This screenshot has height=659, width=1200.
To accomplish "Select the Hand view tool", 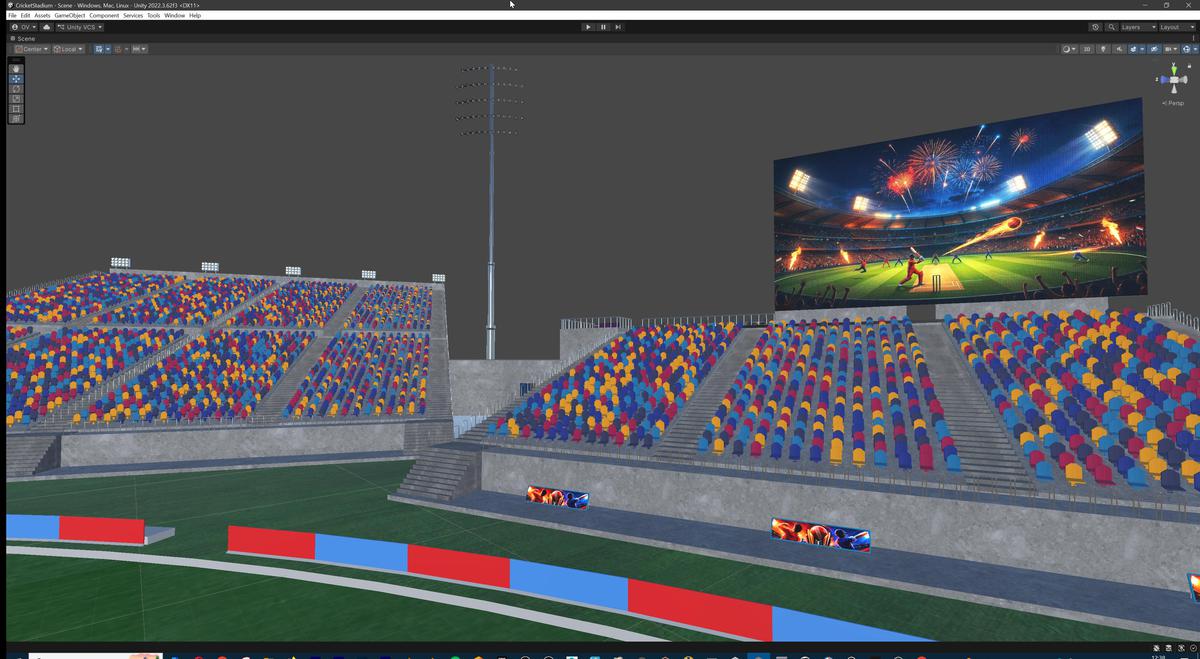I will [16, 69].
